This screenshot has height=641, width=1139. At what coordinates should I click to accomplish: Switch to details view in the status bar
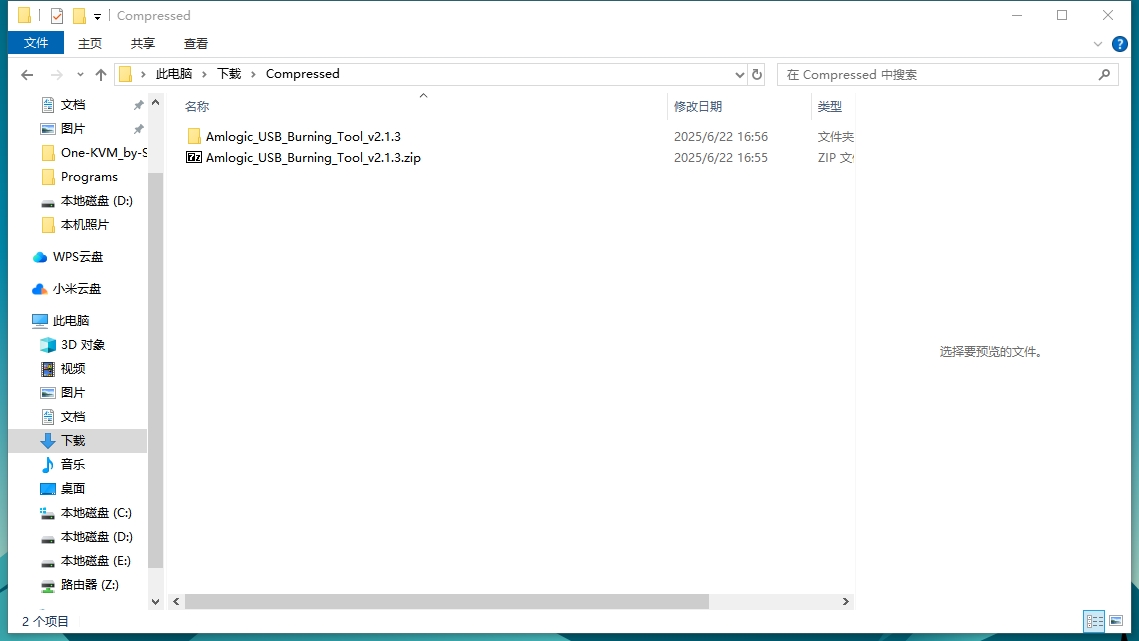tap(1094, 621)
